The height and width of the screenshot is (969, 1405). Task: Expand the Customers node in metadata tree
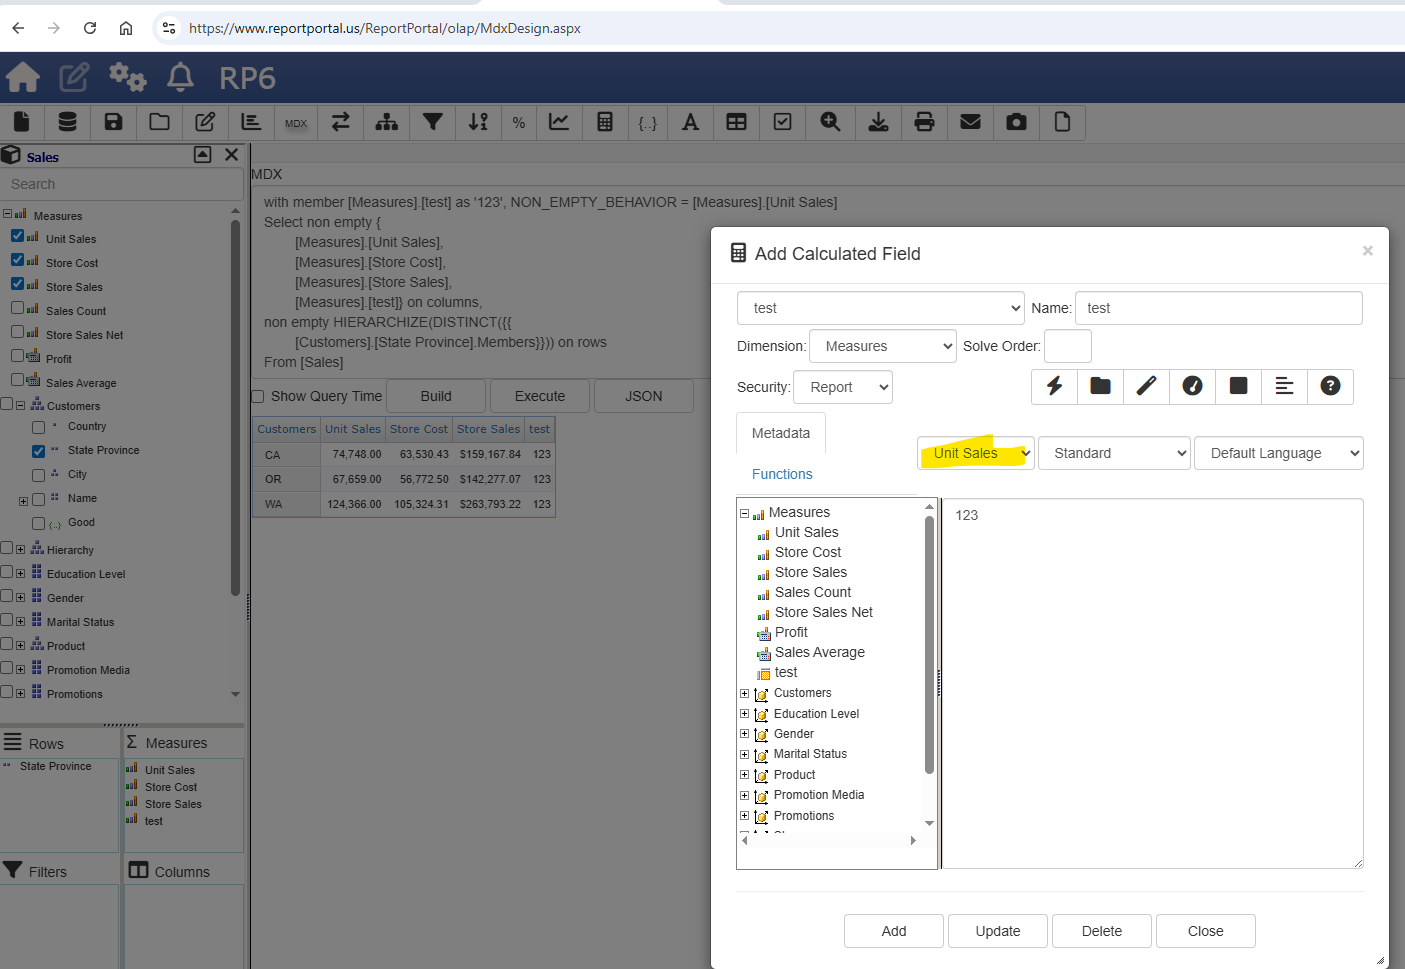pos(744,693)
